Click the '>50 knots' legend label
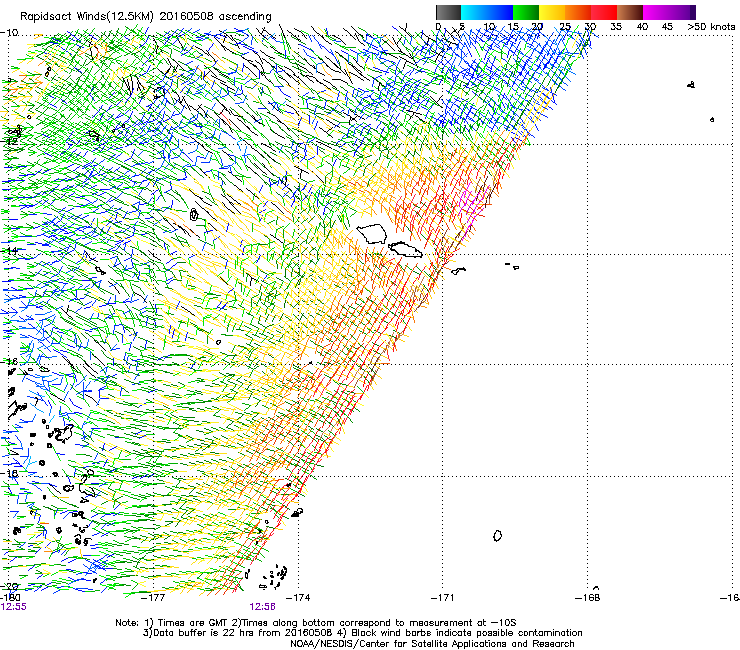The image size is (740, 650). pyautogui.click(x=711, y=27)
